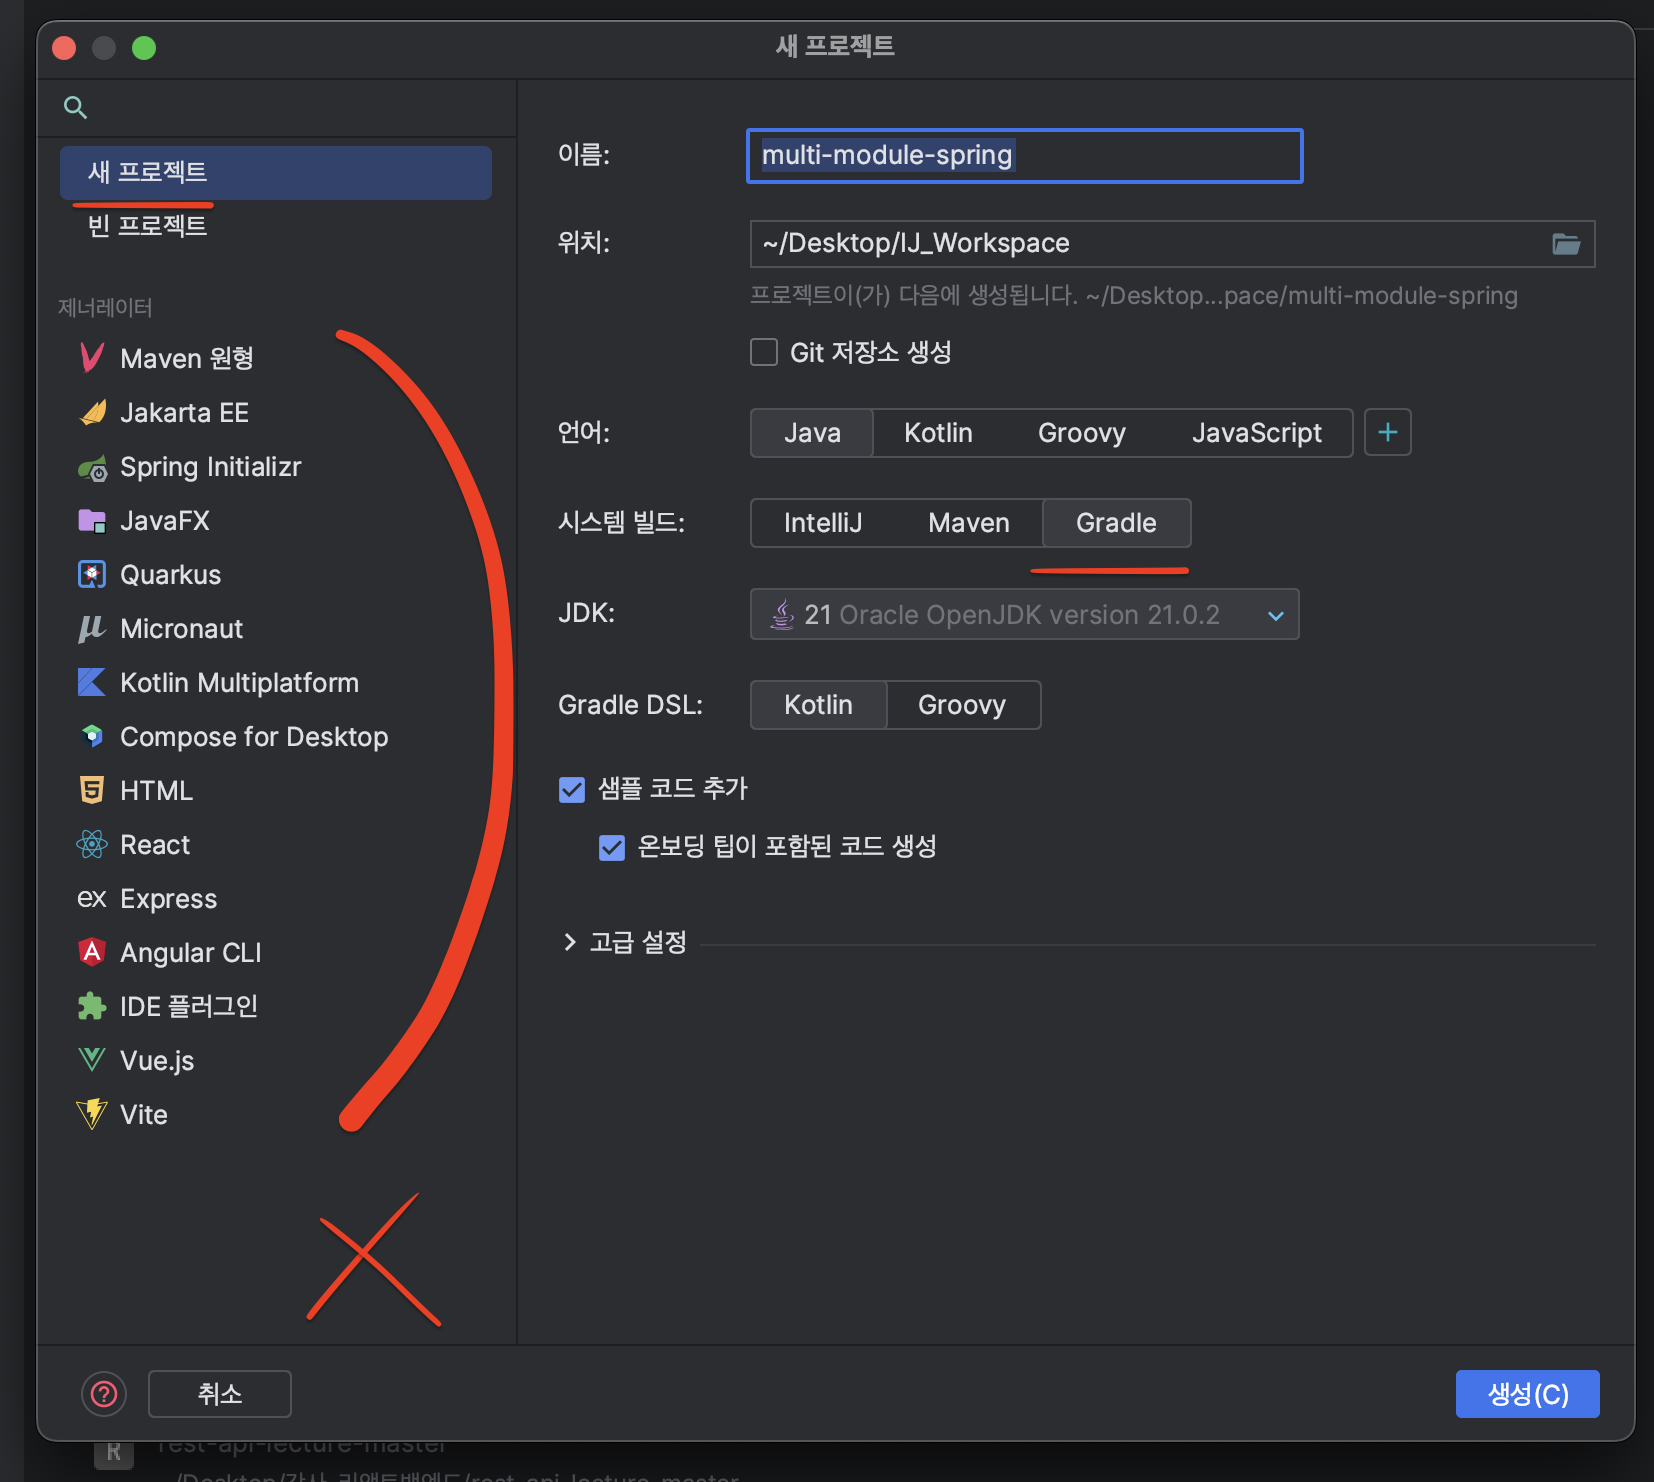The image size is (1654, 1482).
Task: Choose Maven build system
Action: (969, 523)
